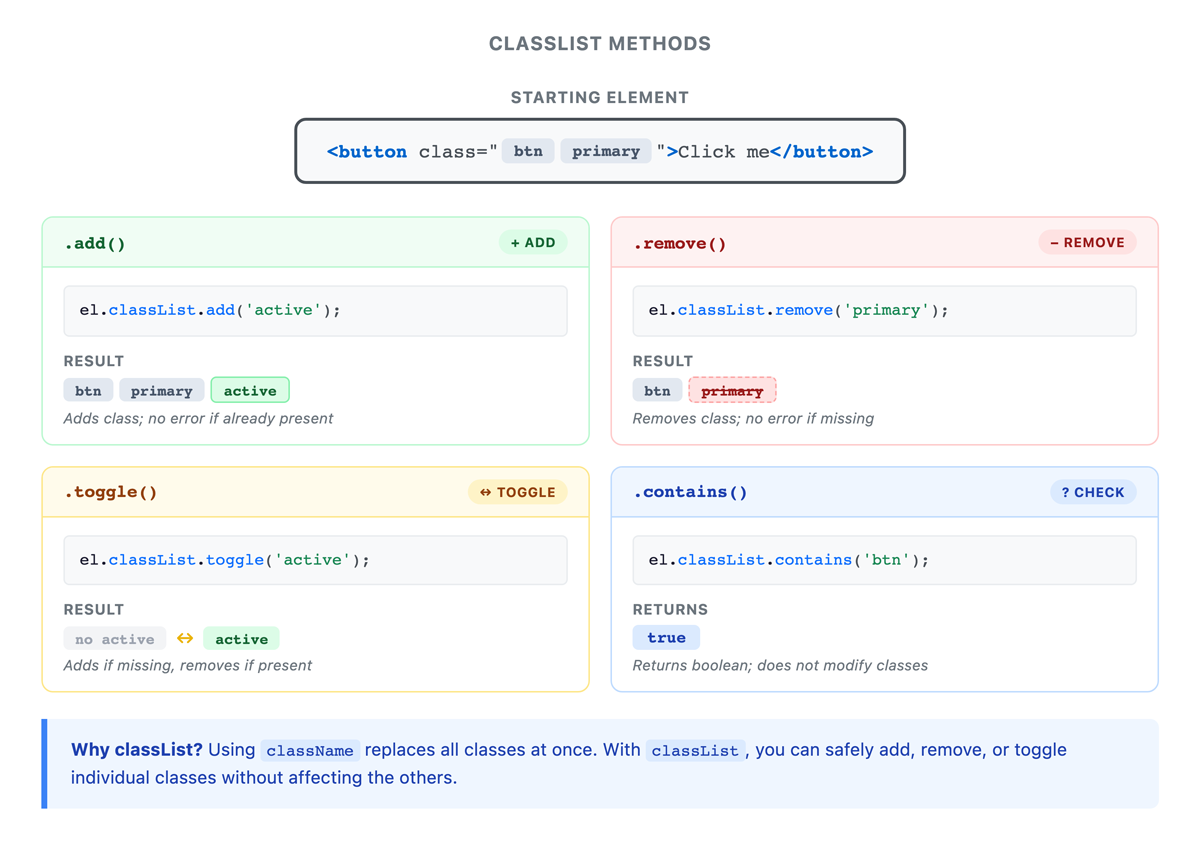Viewport: 1200px width, 854px height.
Task: Click the ? CHECK badge
Action: (1093, 492)
